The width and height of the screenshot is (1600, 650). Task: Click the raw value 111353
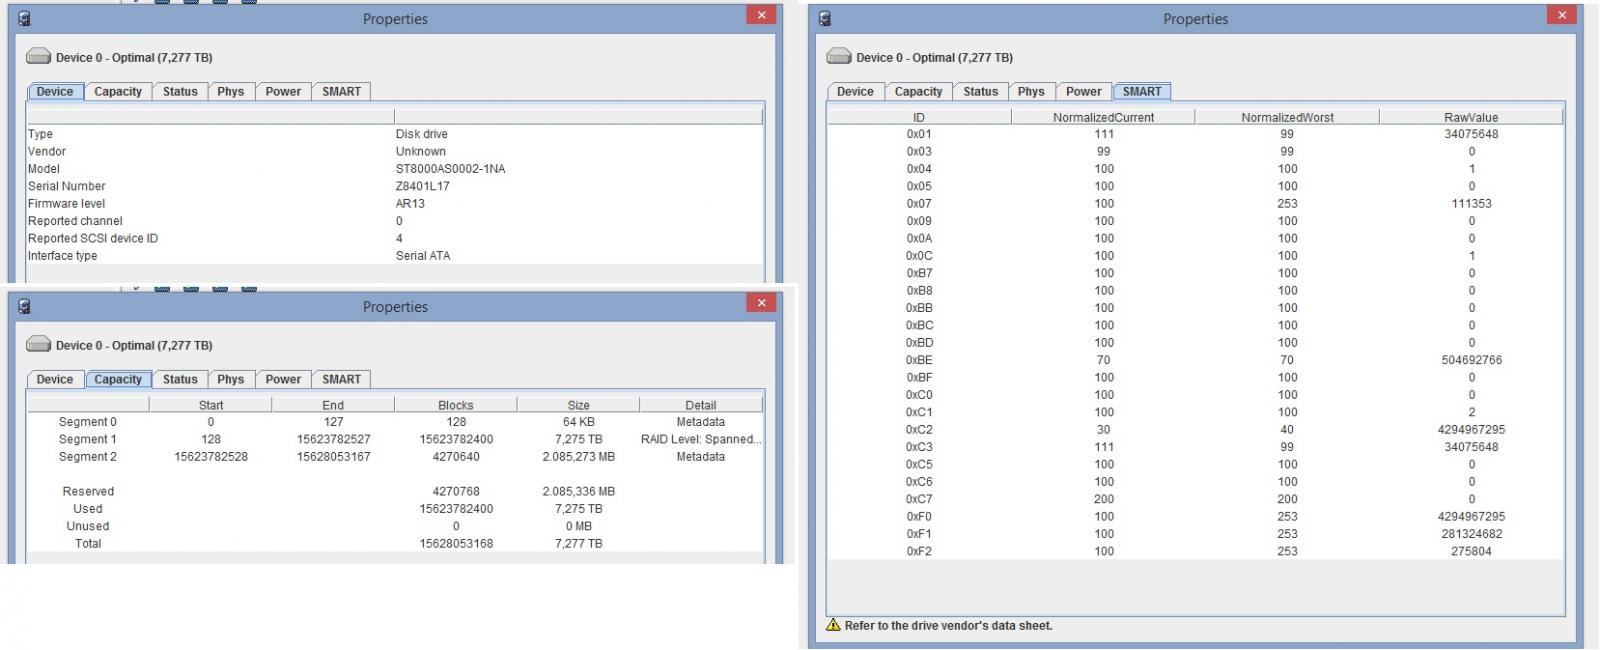(x=1471, y=204)
